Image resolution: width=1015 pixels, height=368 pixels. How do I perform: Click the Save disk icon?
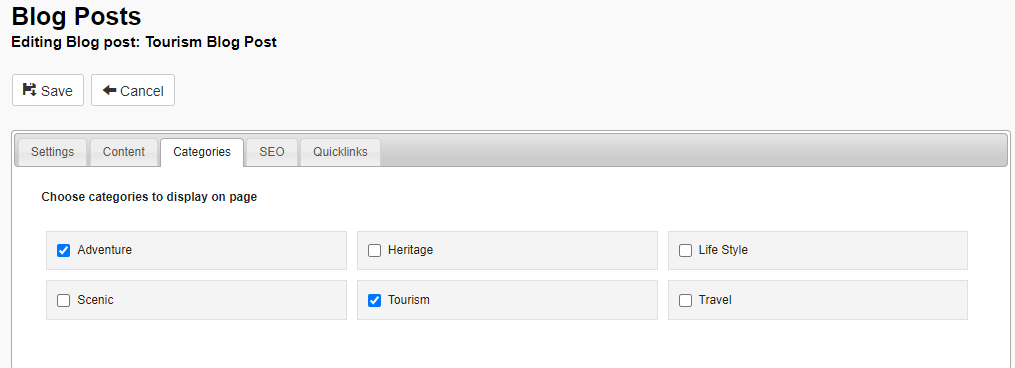coord(30,90)
